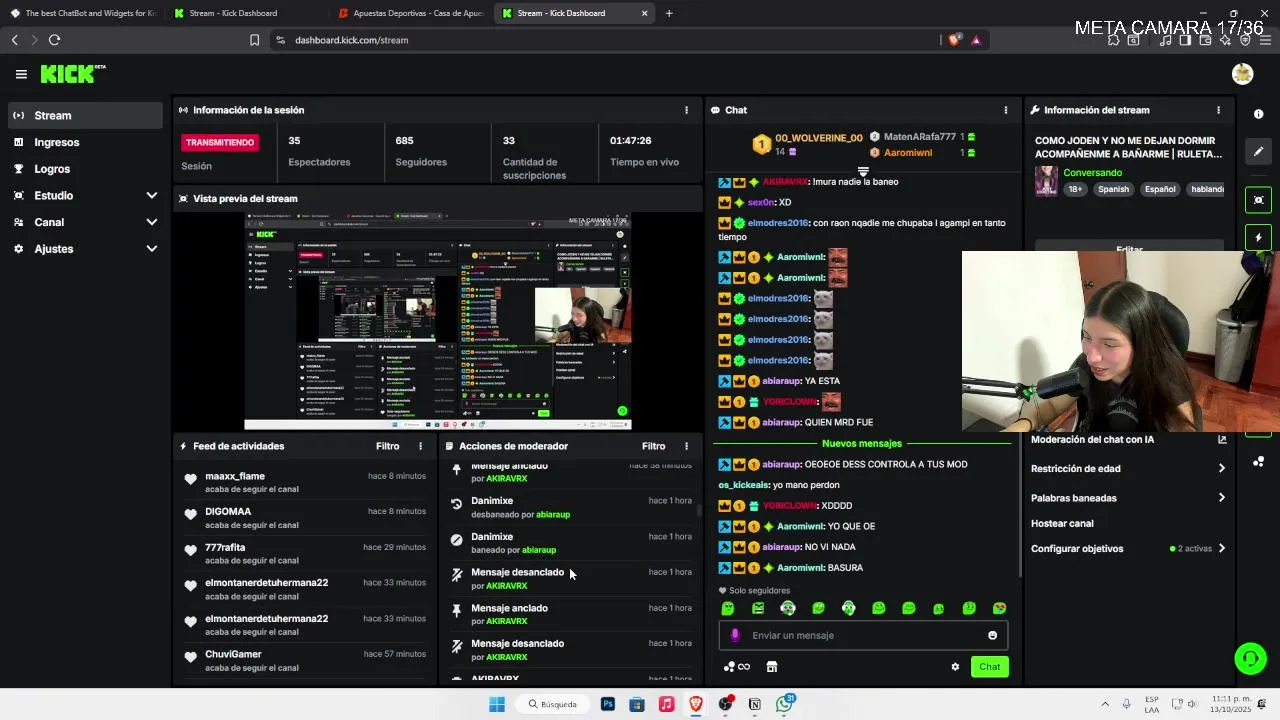This screenshot has height=720, width=1280.
Task: Show hidden system tray icons
Action: pos(1105,704)
